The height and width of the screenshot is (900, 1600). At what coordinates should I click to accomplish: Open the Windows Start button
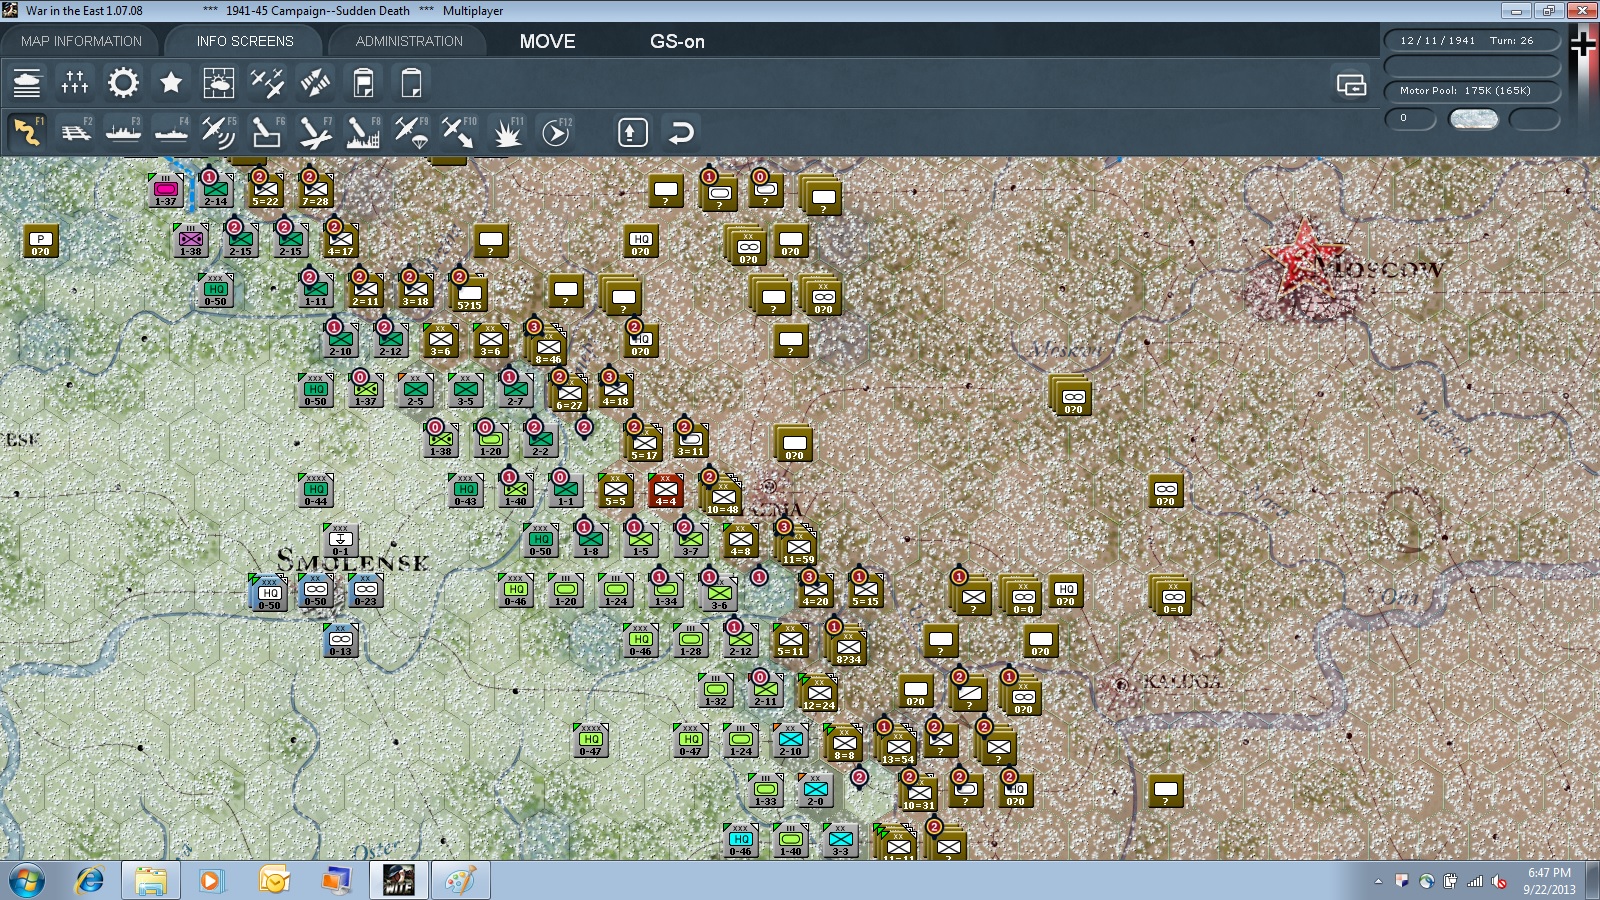pos(26,881)
